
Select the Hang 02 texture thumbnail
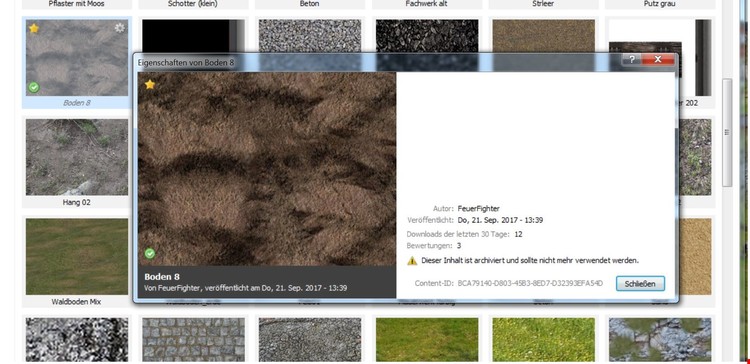pyautogui.click(x=77, y=157)
